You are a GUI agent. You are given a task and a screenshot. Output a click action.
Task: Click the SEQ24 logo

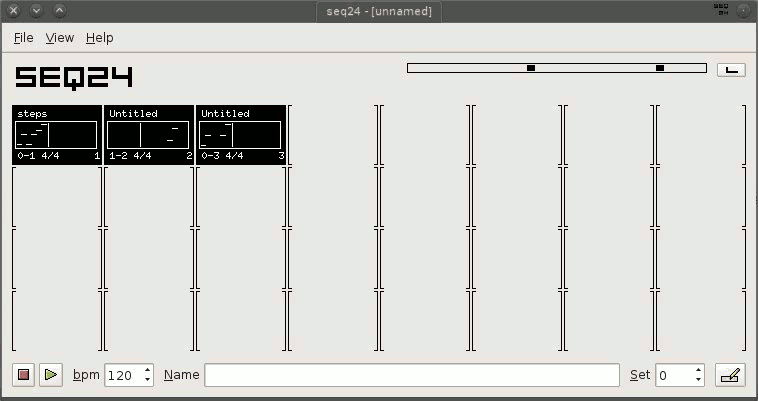pyautogui.click(x=74, y=77)
